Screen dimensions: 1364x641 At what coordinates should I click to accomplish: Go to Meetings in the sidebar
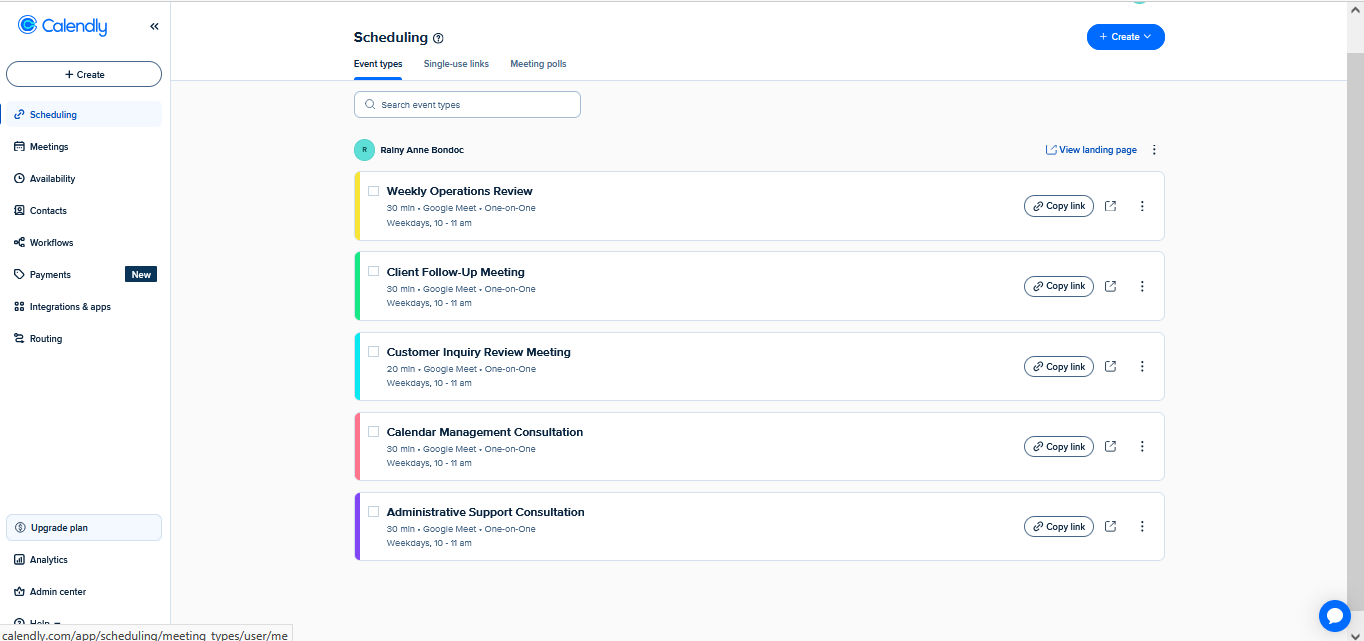click(83, 146)
